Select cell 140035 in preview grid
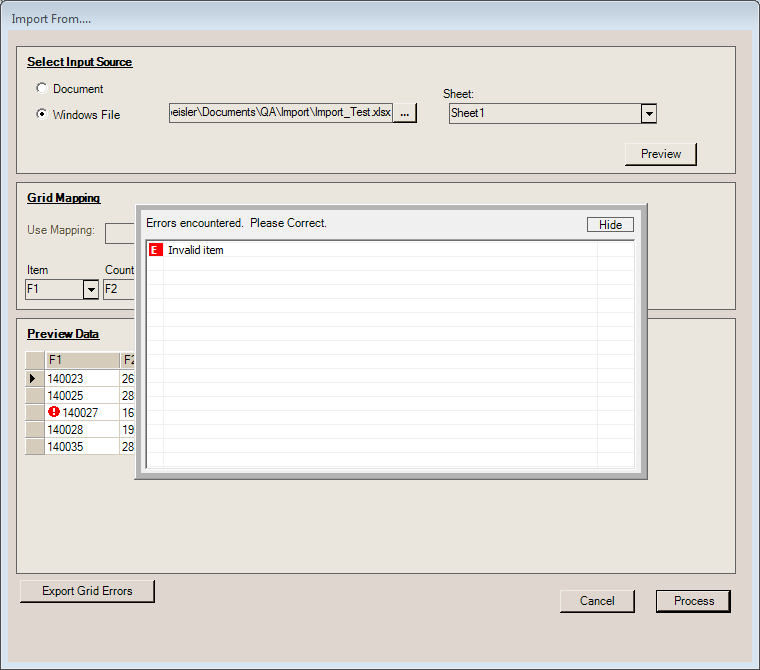 pyautogui.click(x=82, y=447)
